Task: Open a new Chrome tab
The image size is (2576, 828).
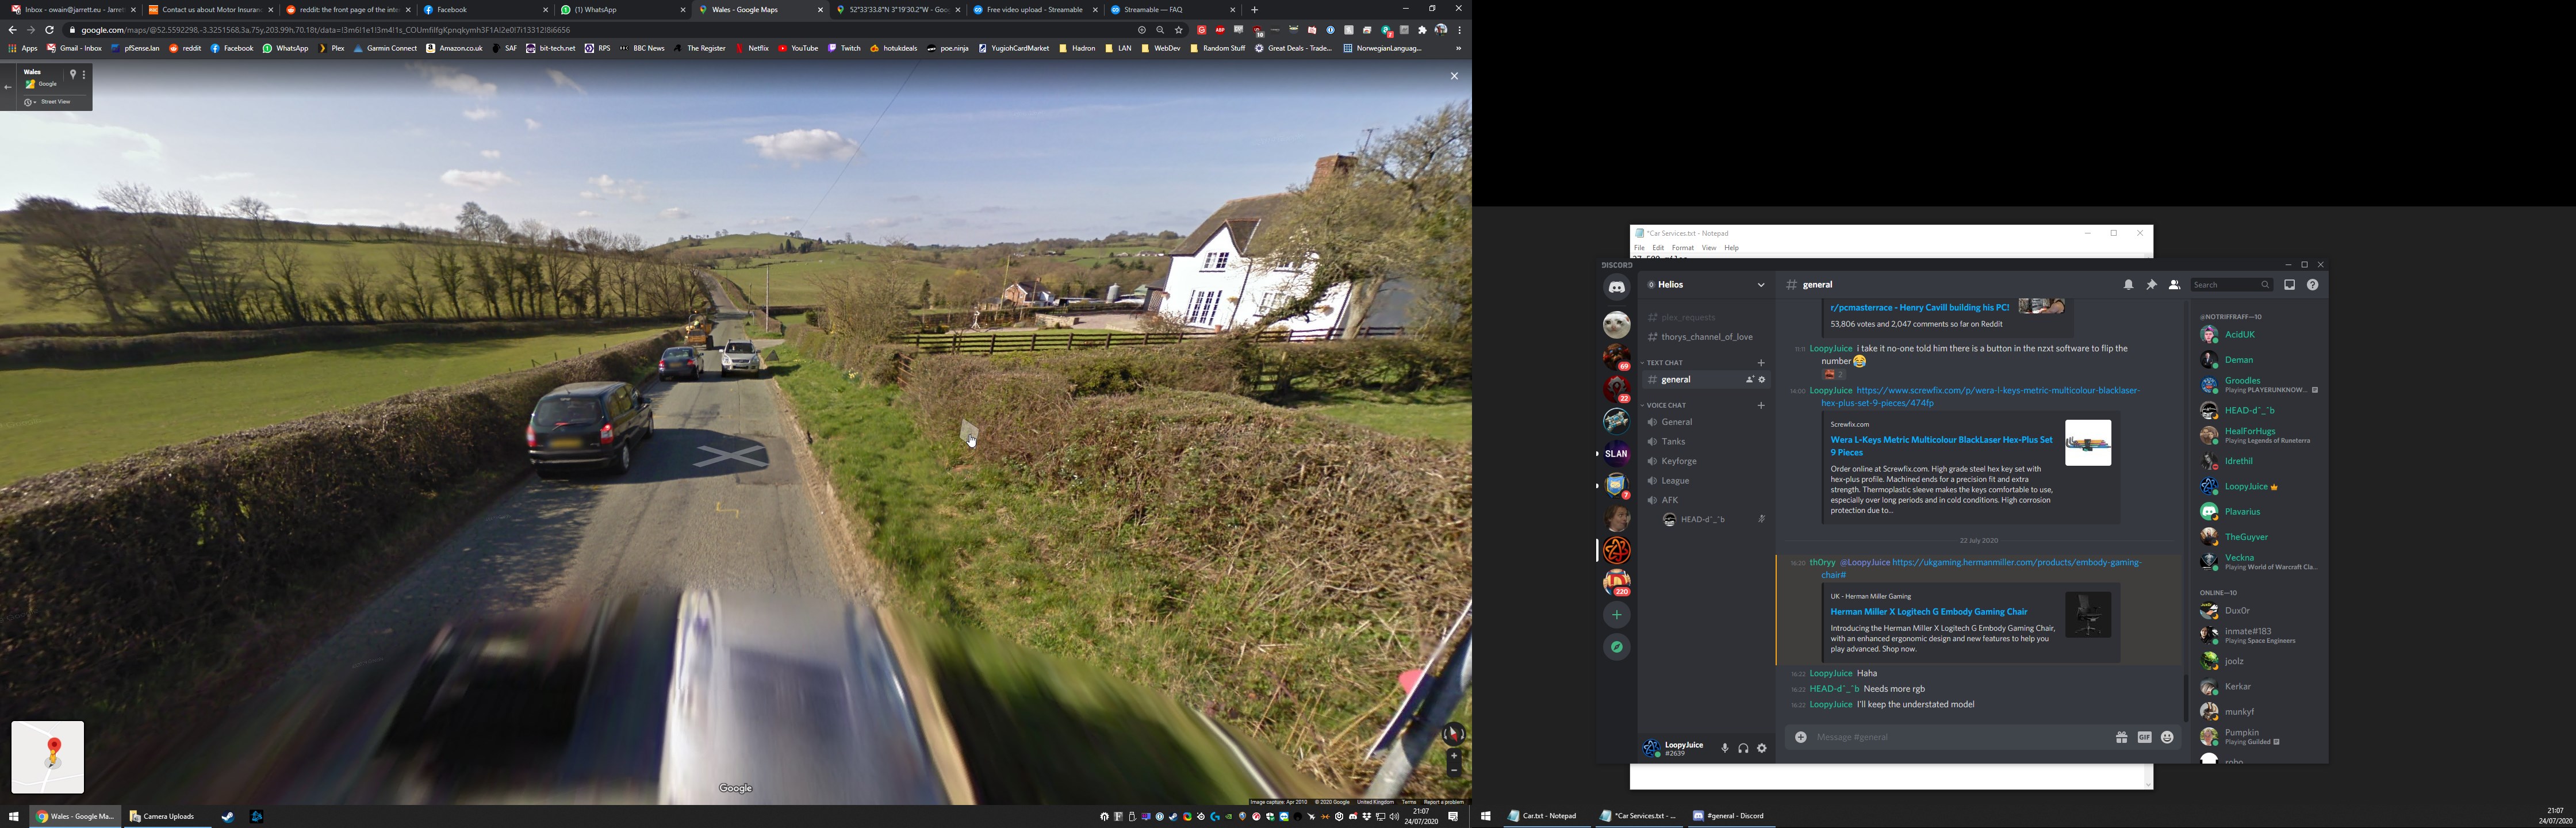Action: tap(1254, 10)
